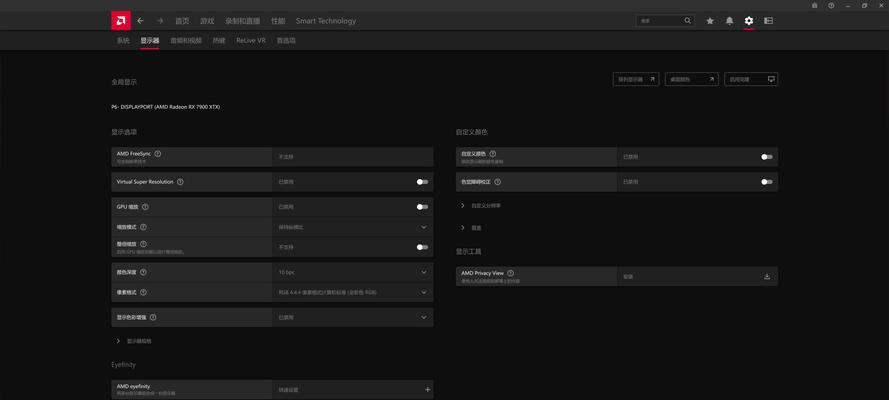Screen dimensions: 889x400
Task: Open notifications bell icon
Action: tap(730, 21)
